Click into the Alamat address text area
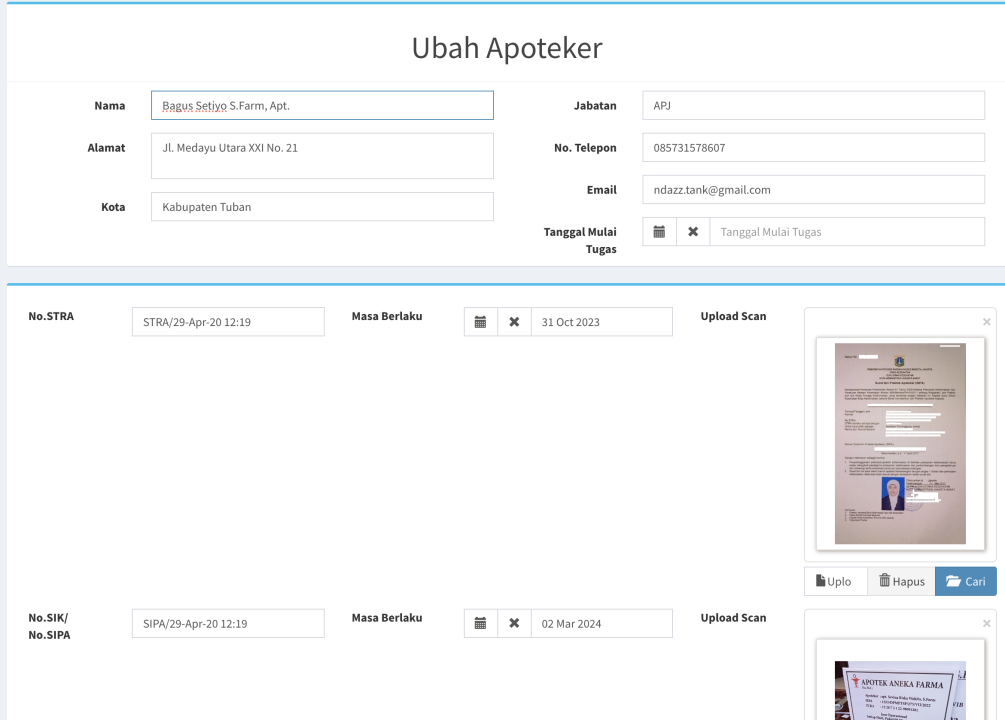The height and width of the screenshot is (720, 1005). pyautogui.click(x=322, y=156)
